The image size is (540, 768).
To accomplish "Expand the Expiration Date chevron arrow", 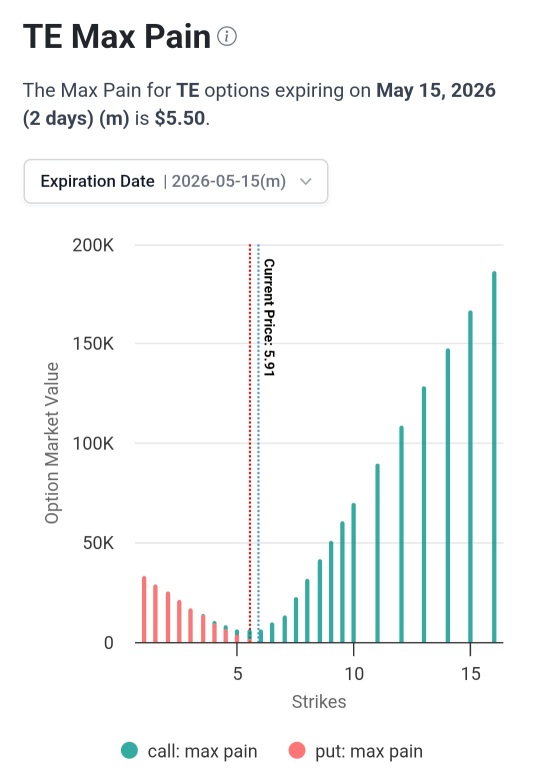I will coord(306,182).
